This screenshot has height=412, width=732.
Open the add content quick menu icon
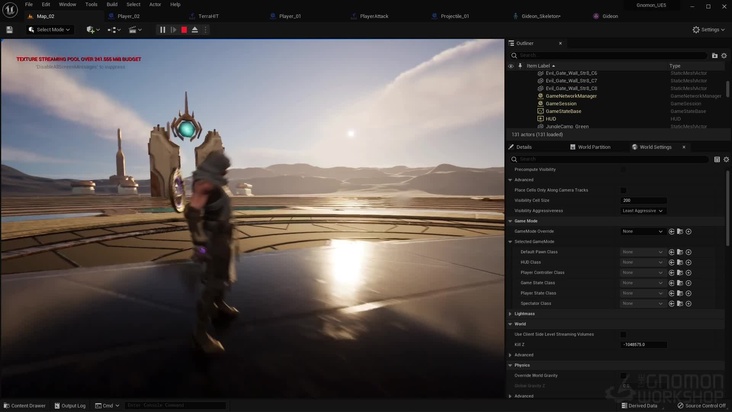point(92,30)
